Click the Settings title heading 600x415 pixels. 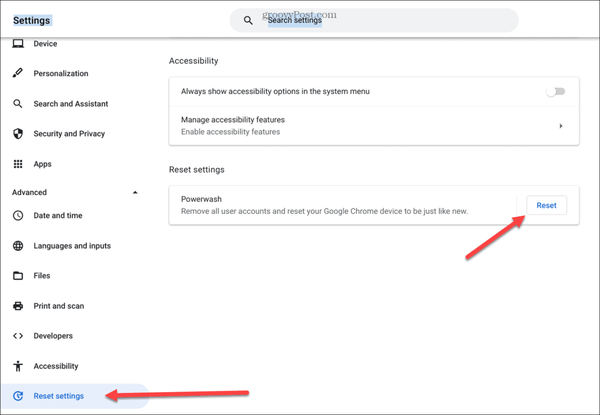click(32, 20)
